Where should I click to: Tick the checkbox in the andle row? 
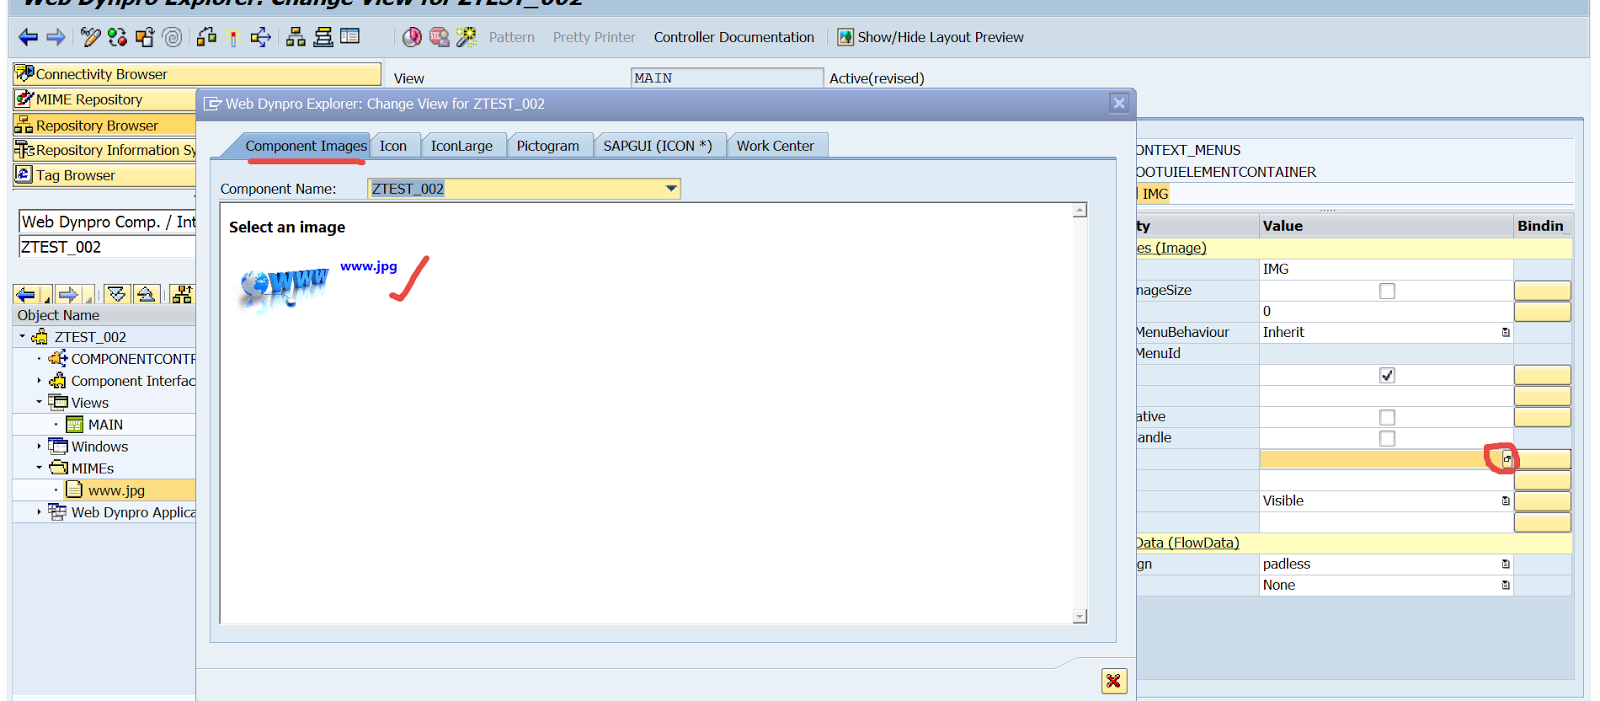(x=1387, y=438)
